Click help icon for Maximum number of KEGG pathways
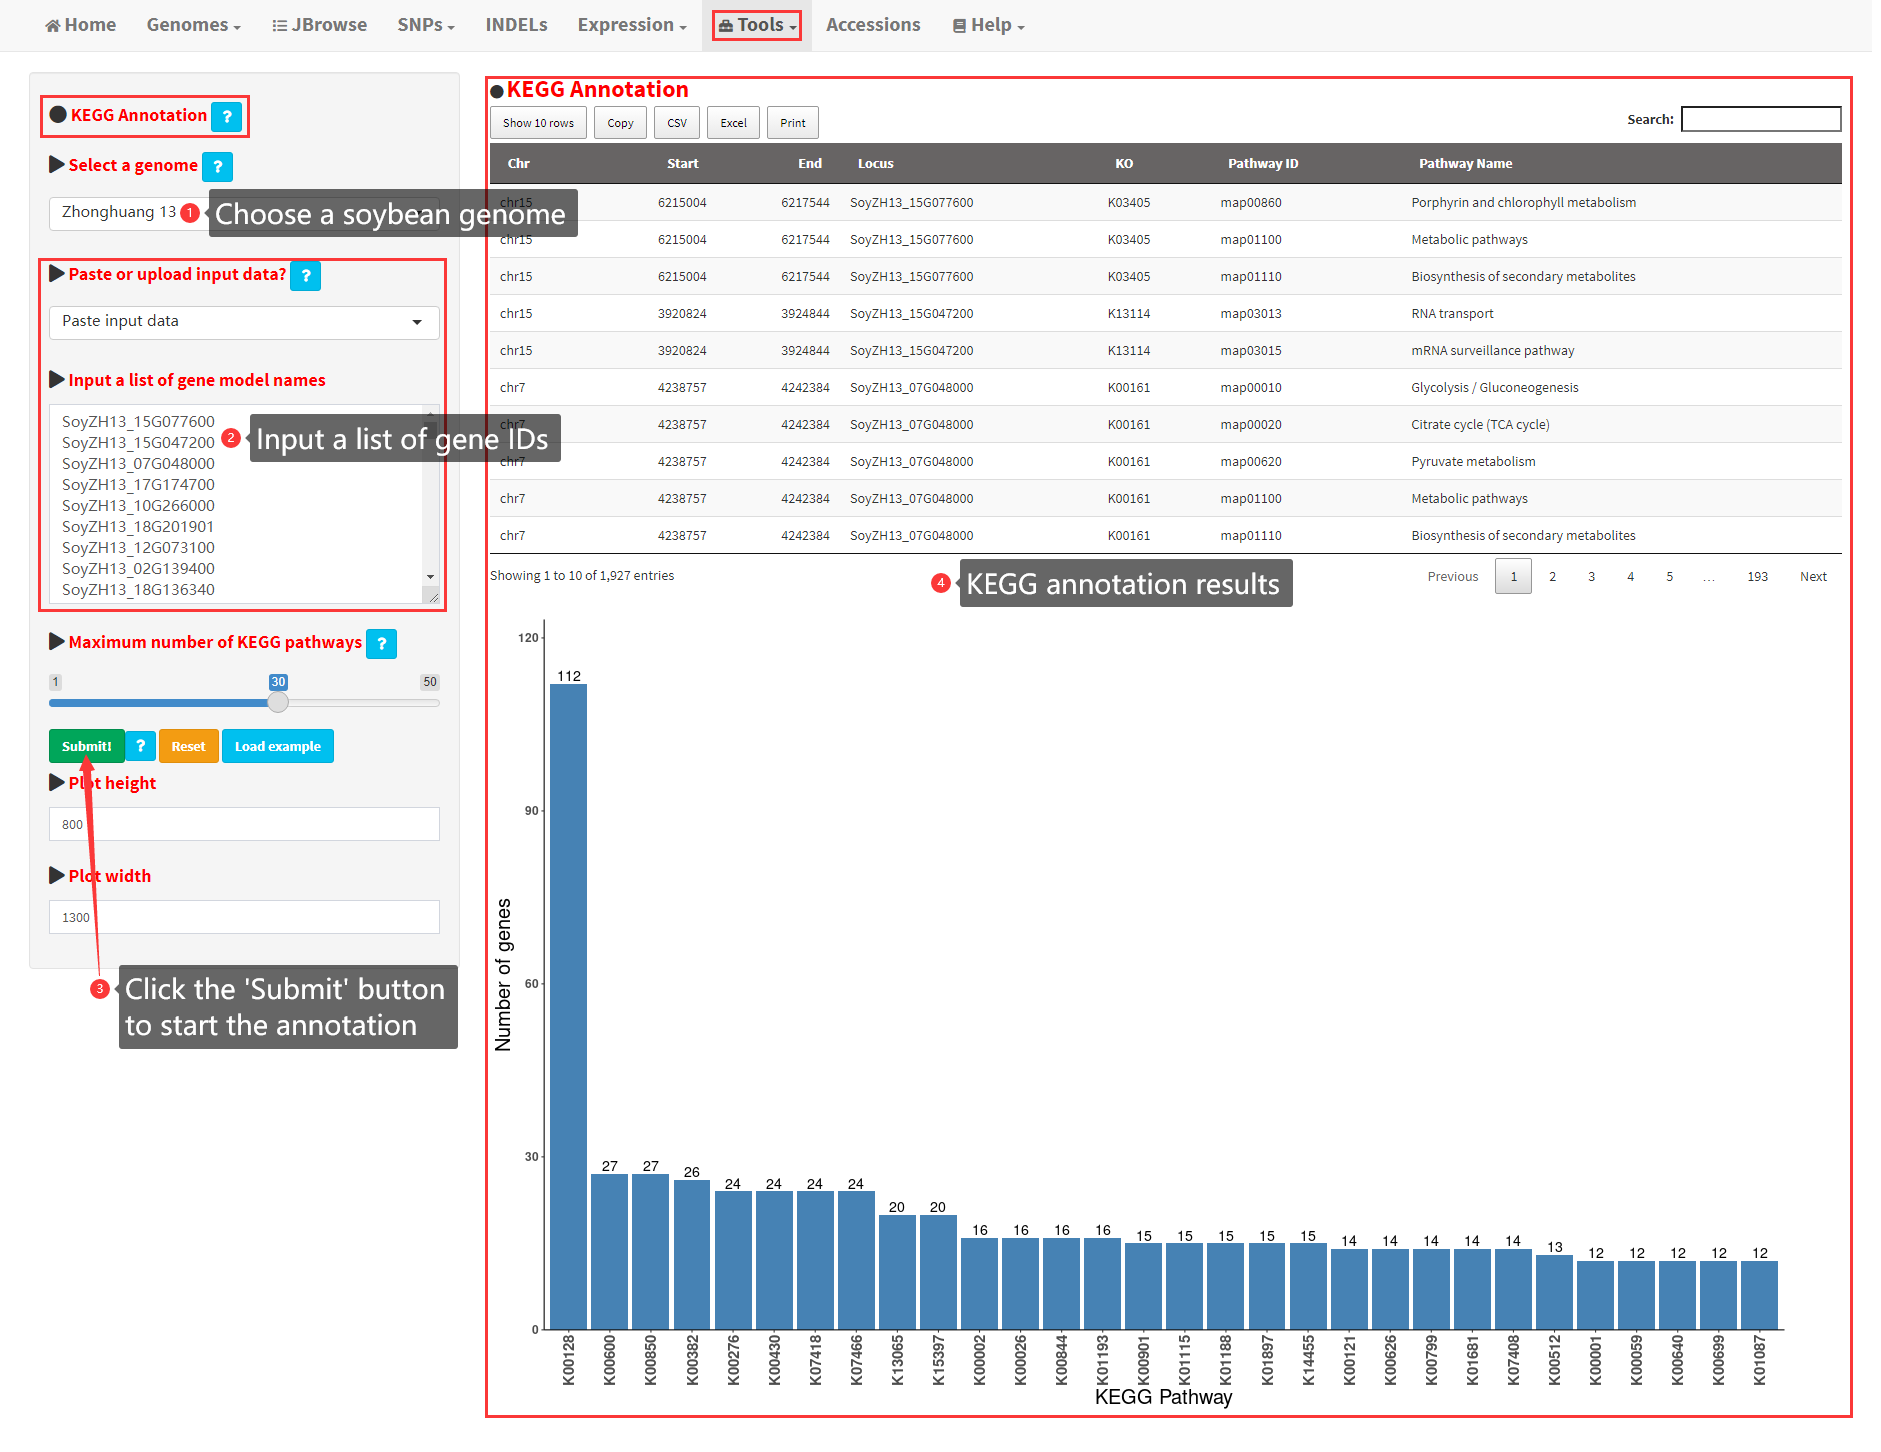 381,644
